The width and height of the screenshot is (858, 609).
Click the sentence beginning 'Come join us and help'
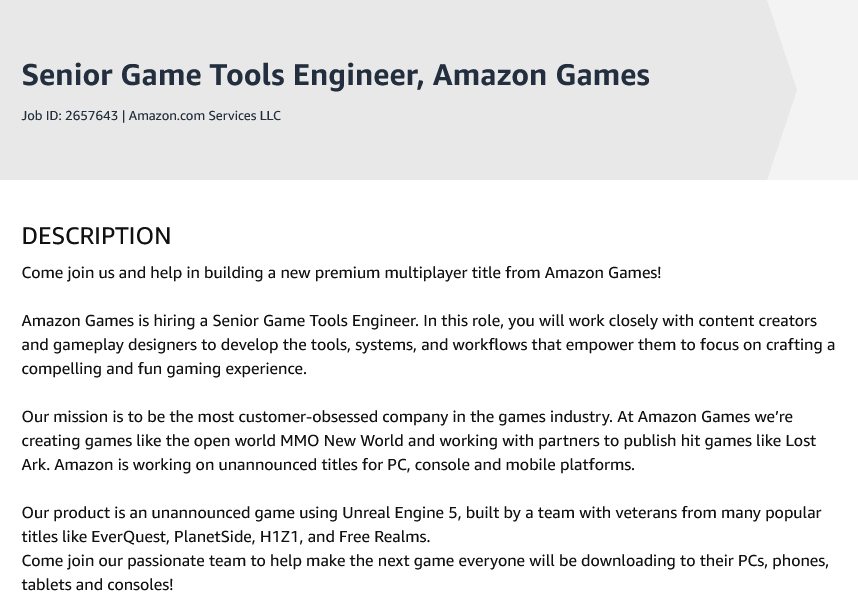click(341, 272)
